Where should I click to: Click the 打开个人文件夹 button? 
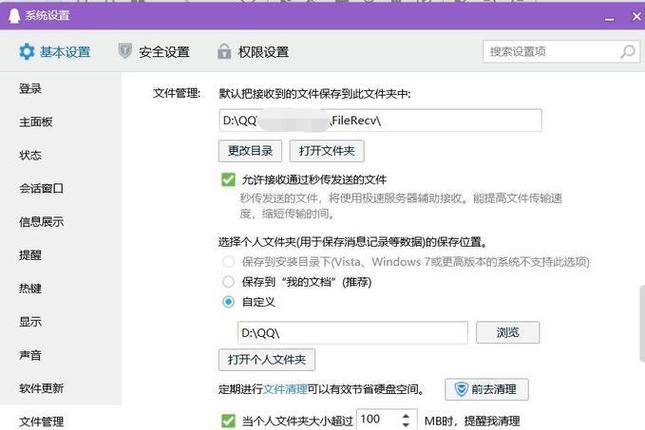tap(267, 360)
